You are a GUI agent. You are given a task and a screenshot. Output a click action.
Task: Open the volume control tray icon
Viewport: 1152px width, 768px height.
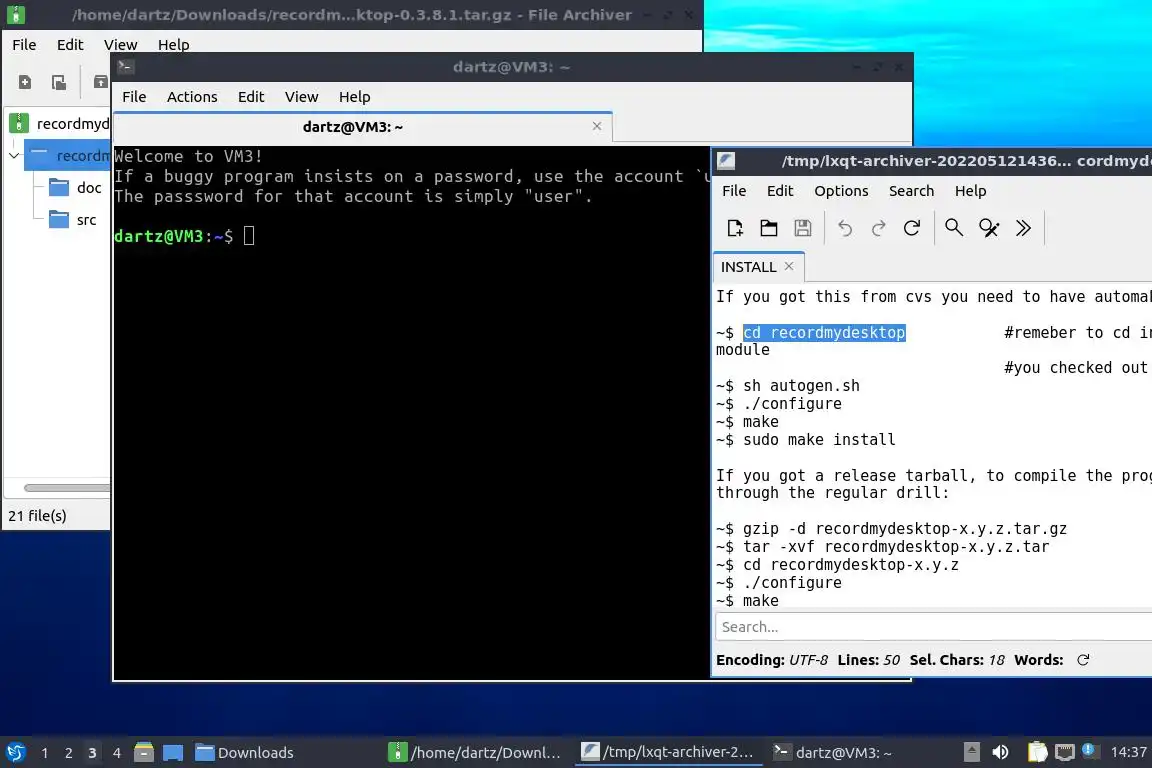(x=1001, y=752)
